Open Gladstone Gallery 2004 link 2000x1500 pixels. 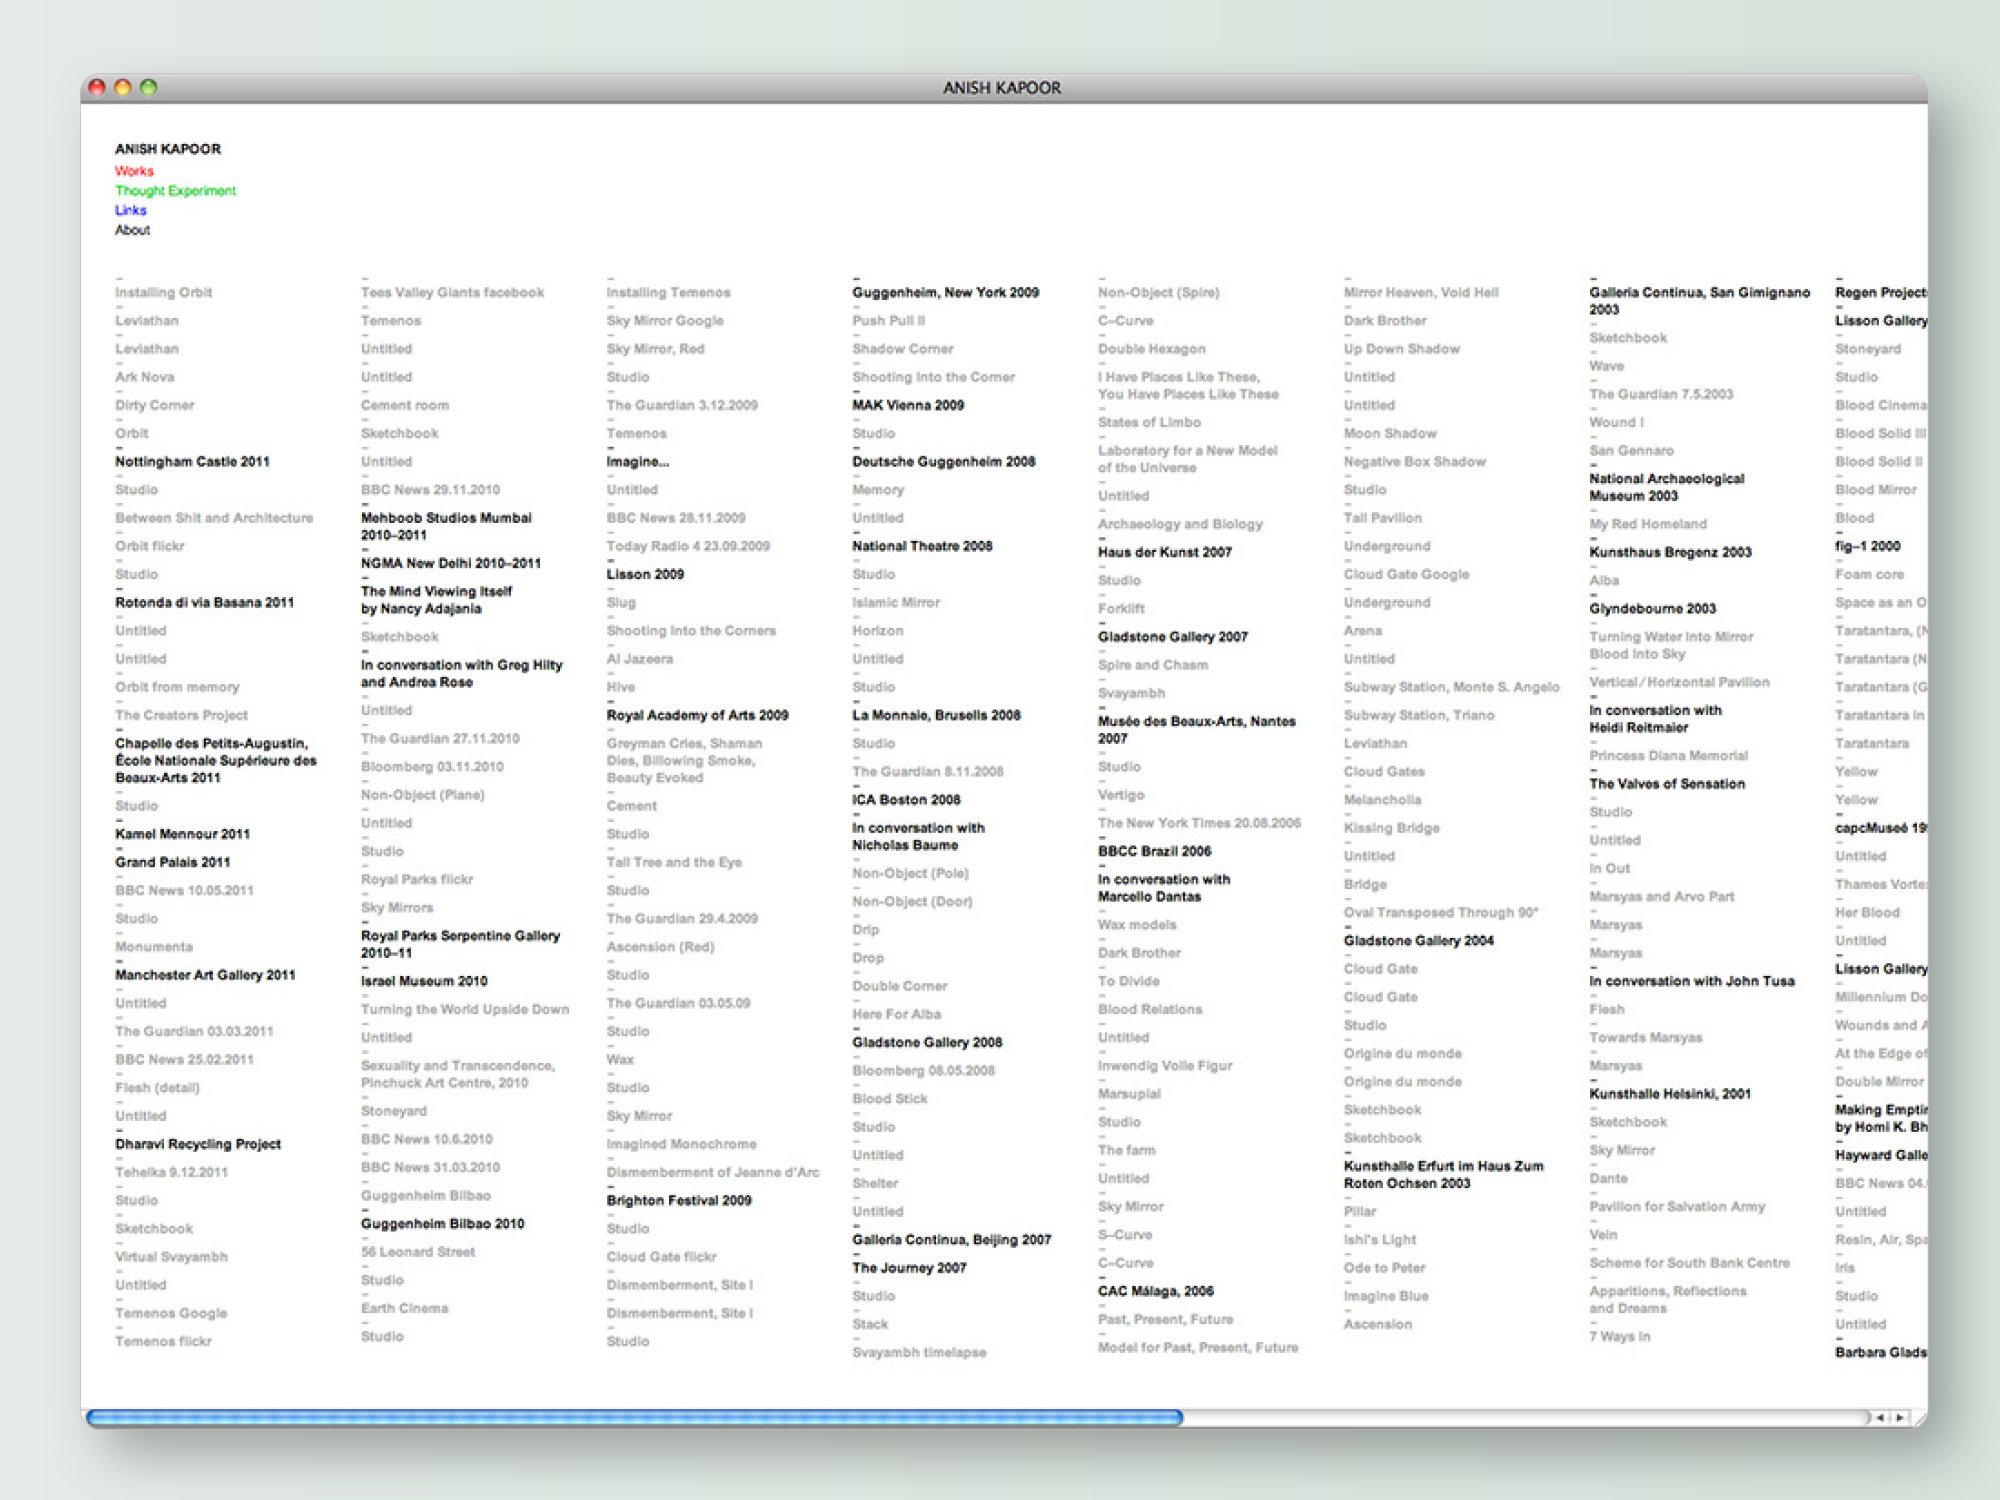[x=1418, y=941]
